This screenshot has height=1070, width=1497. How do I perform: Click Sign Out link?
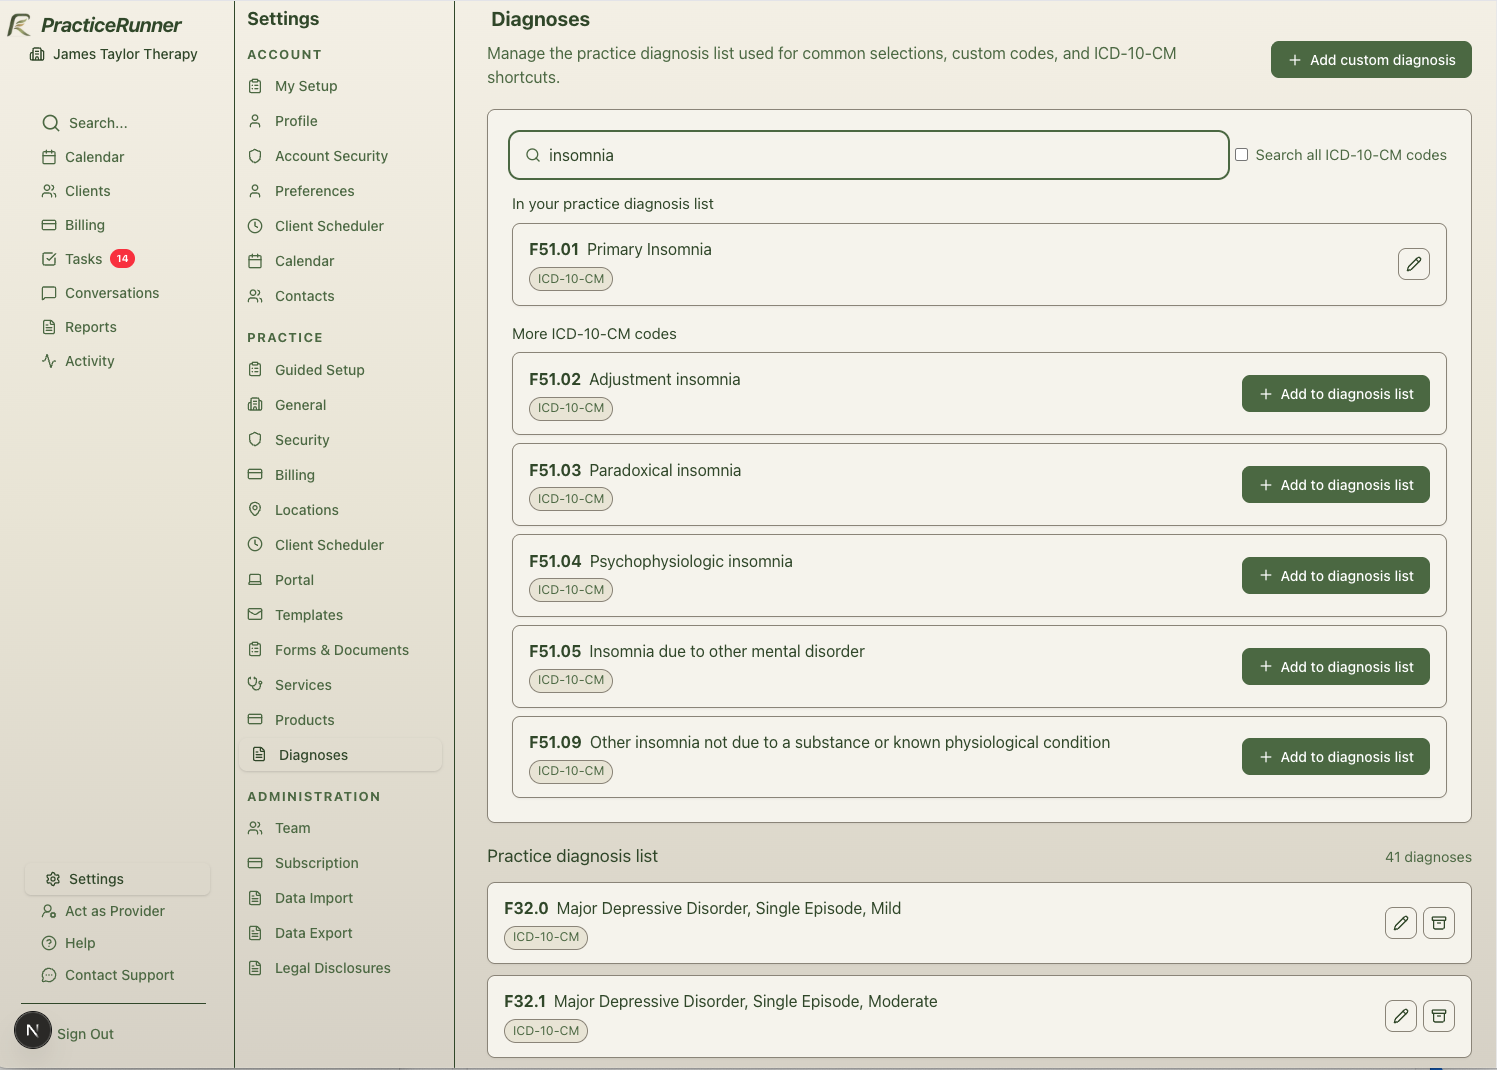click(85, 1034)
